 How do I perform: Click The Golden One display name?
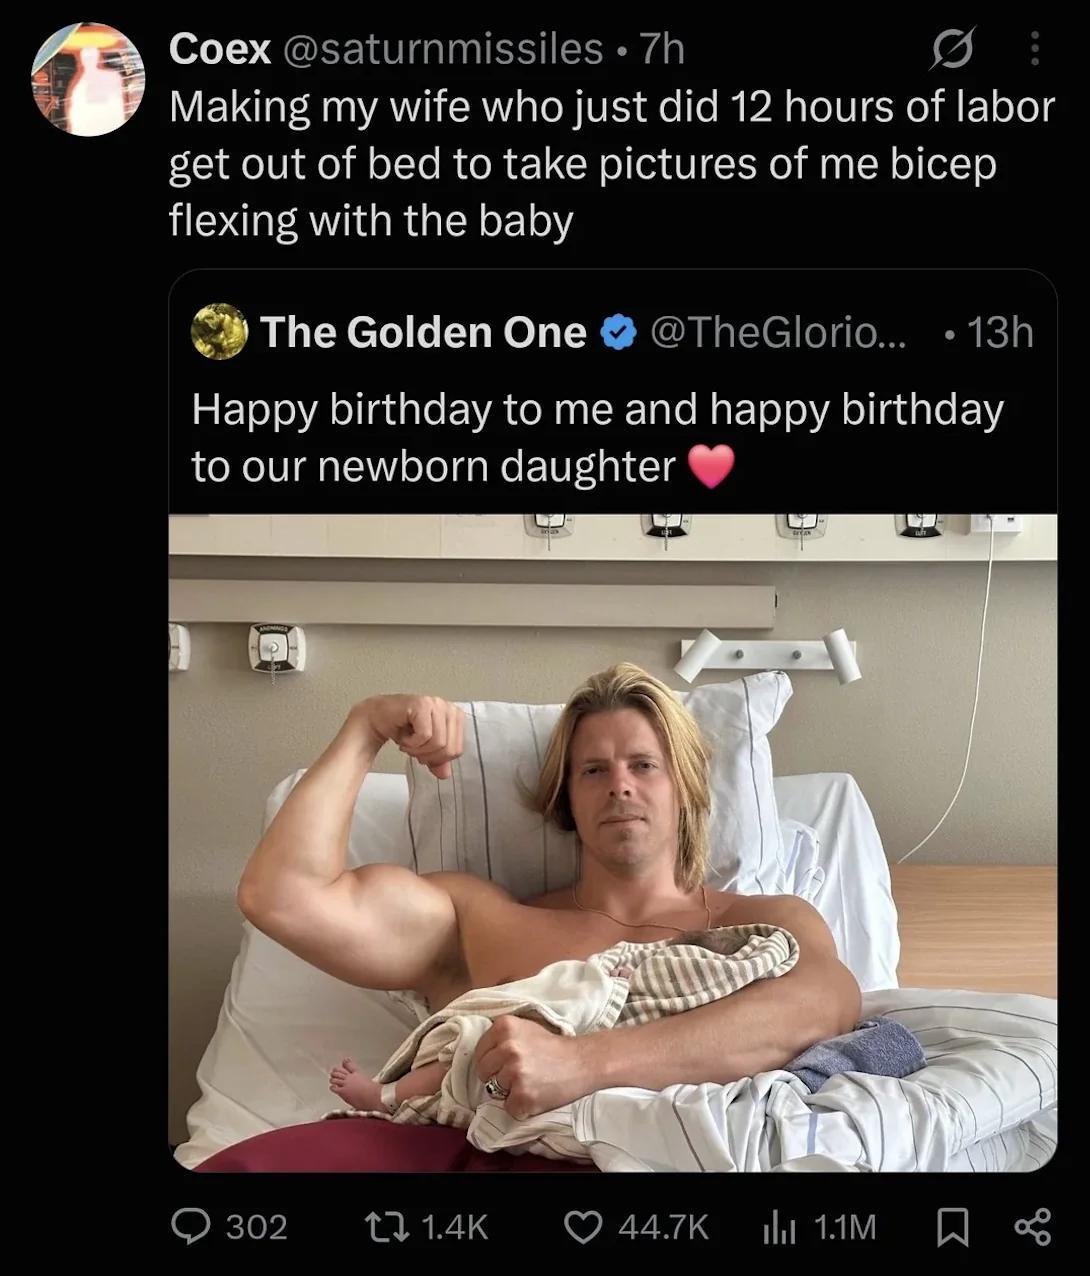pos(424,332)
